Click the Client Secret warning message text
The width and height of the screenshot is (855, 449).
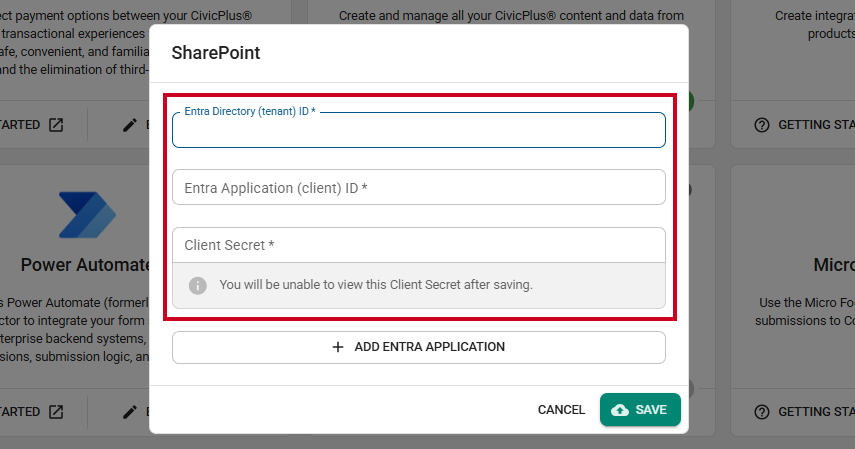[x=376, y=285]
